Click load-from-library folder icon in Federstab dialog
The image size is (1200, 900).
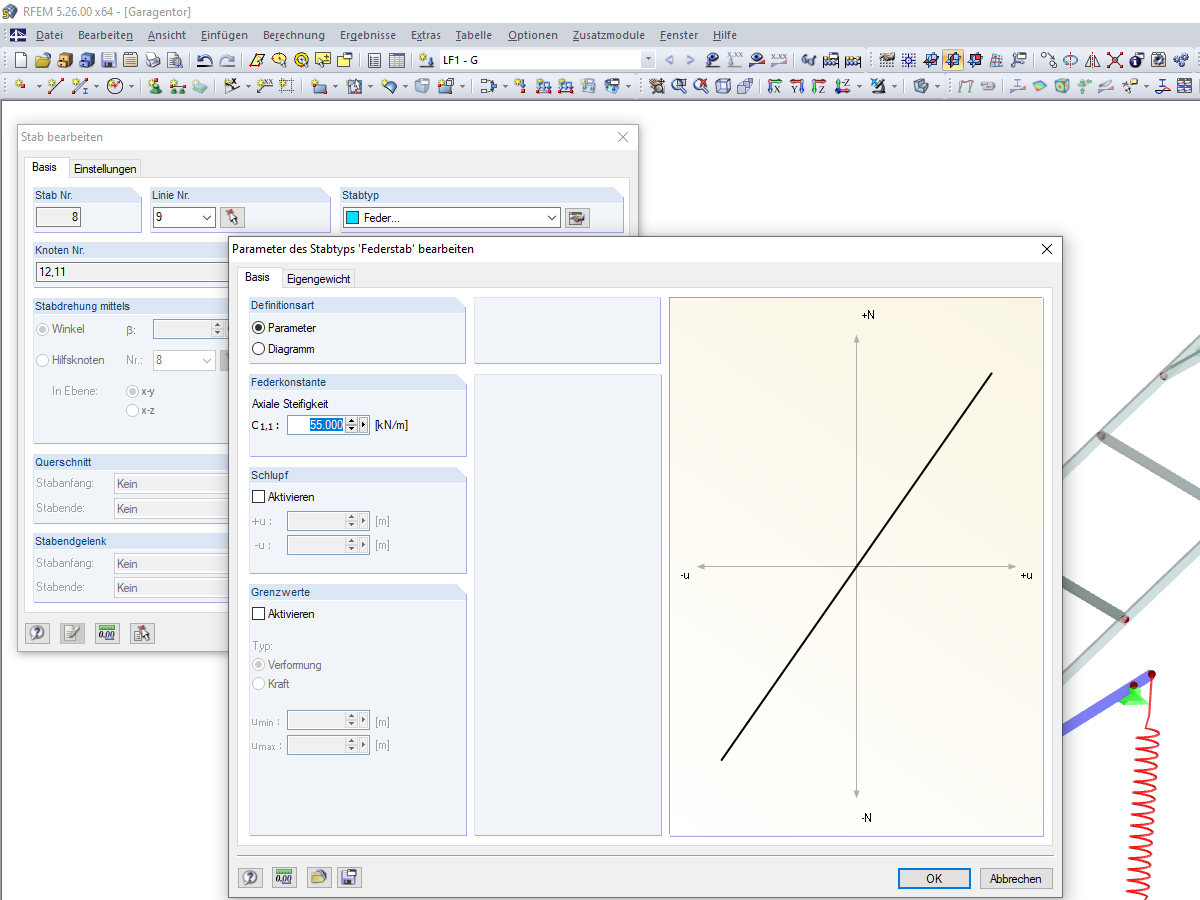[318, 878]
